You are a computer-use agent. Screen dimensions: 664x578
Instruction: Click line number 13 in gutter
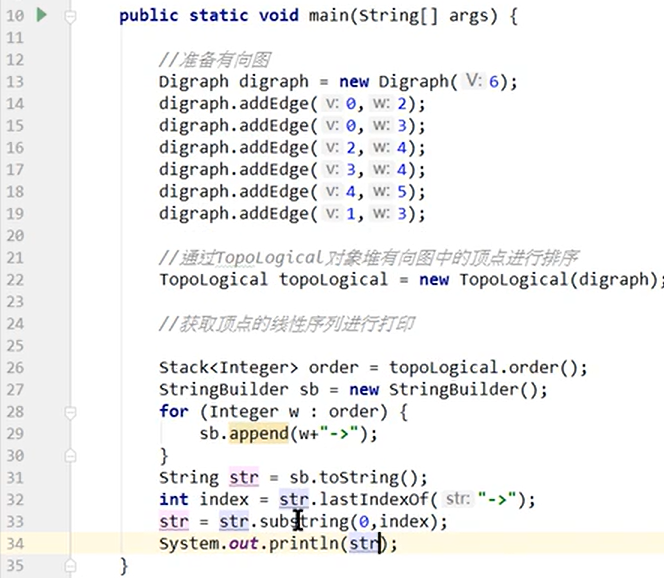pyautogui.click(x=15, y=82)
